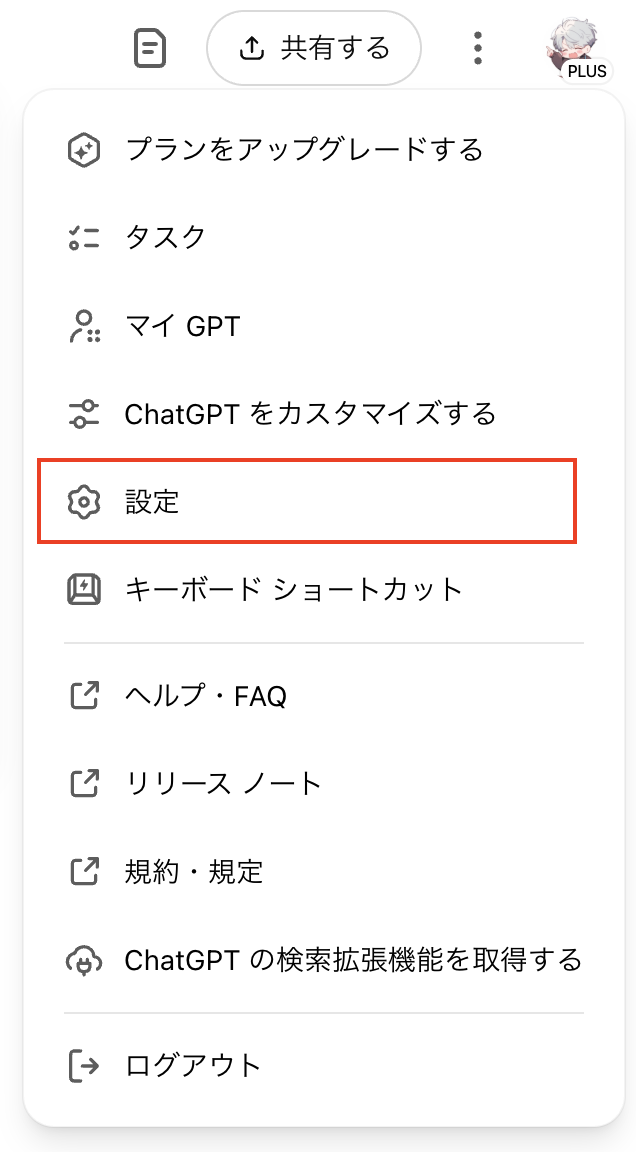Click the search extension plug icon
The width and height of the screenshot is (636, 1152).
(83, 961)
